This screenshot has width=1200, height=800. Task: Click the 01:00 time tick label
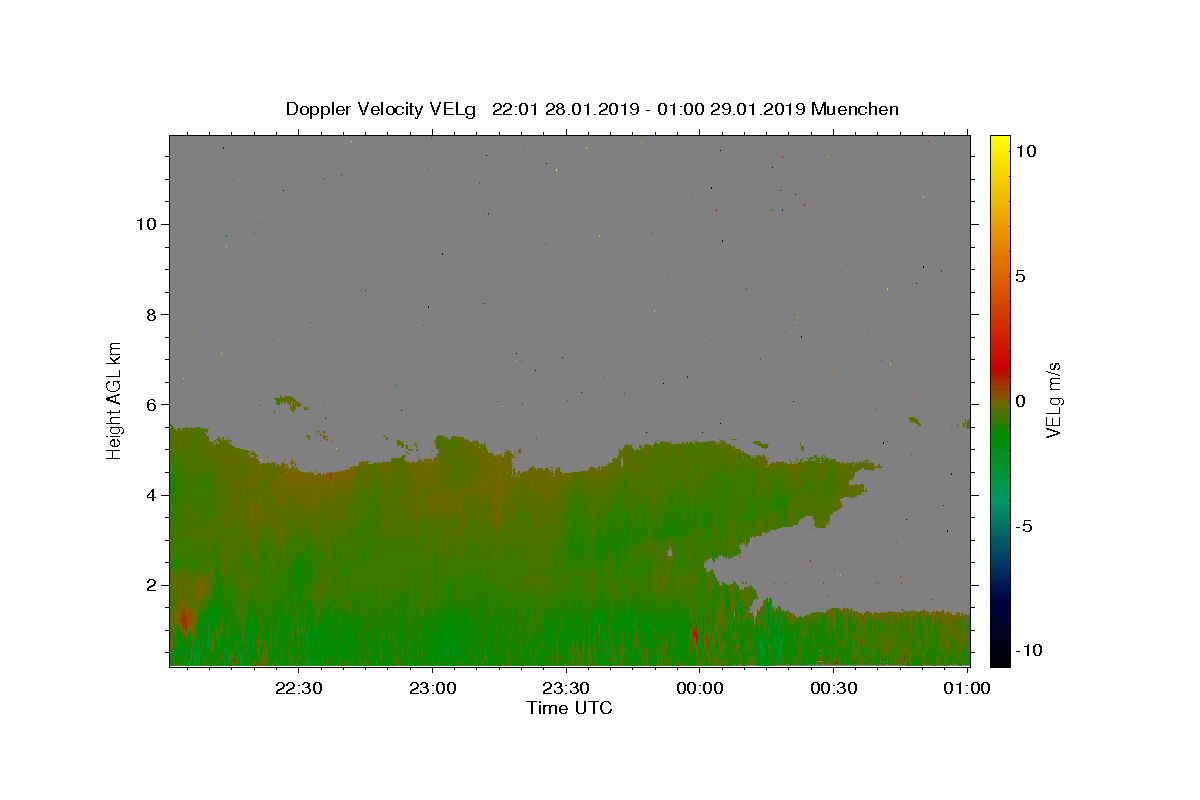967,688
